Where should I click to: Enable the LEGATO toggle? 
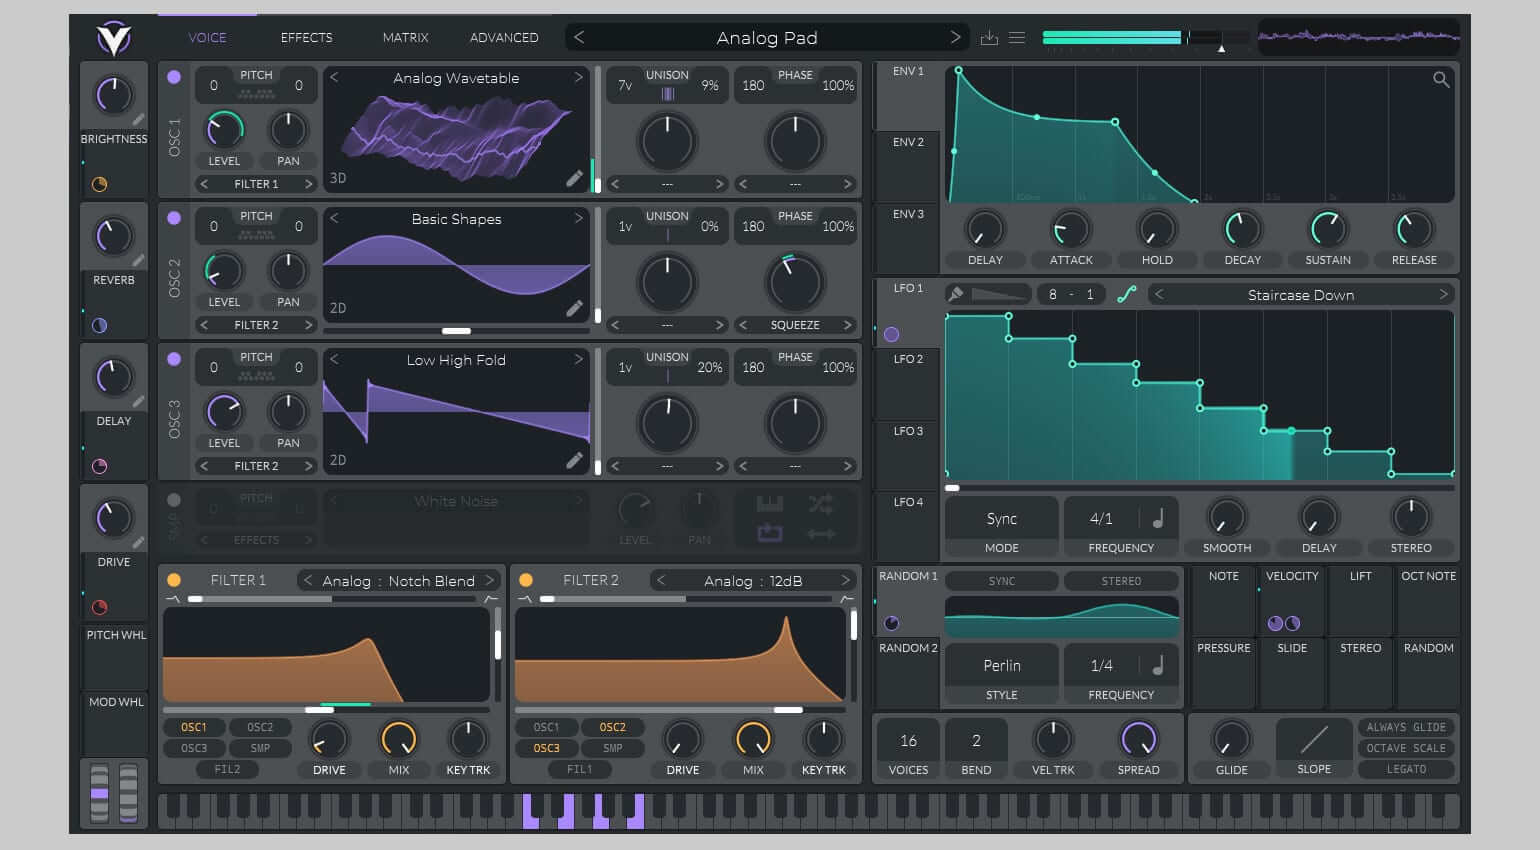click(x=1406, y=769)
